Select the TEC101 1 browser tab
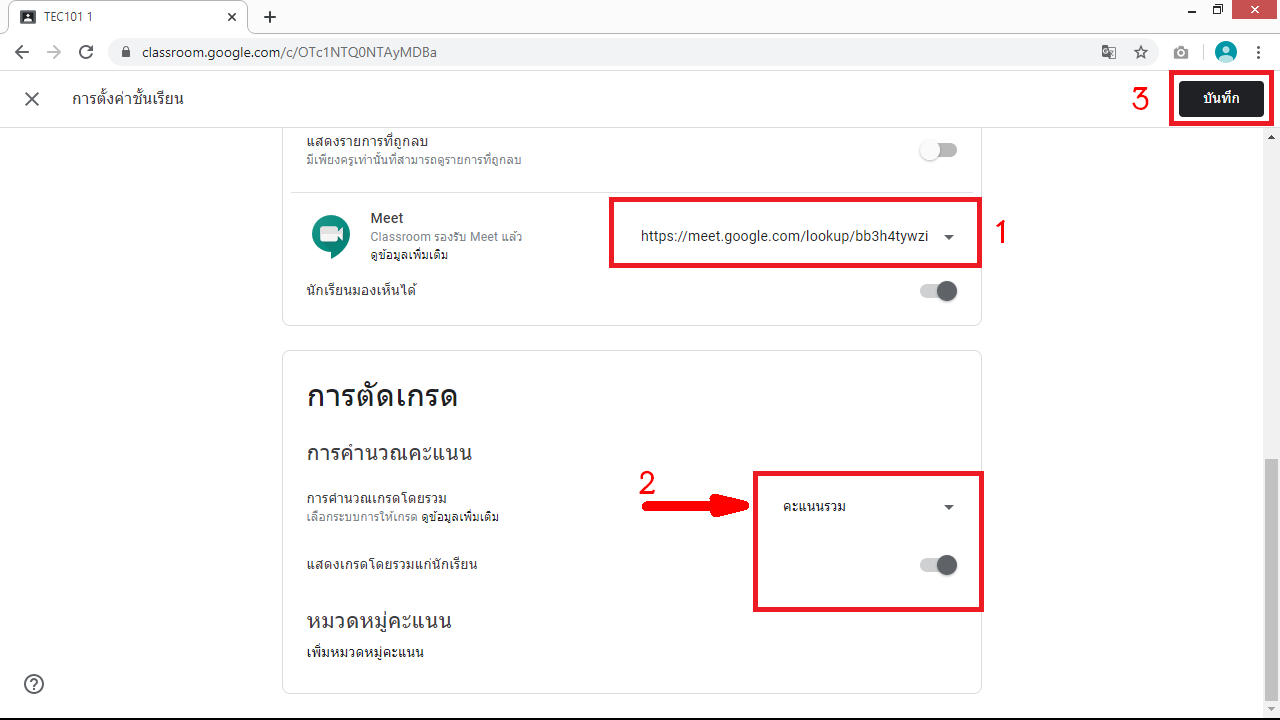This screenshot has width=1280, height=720. [120, 17]
